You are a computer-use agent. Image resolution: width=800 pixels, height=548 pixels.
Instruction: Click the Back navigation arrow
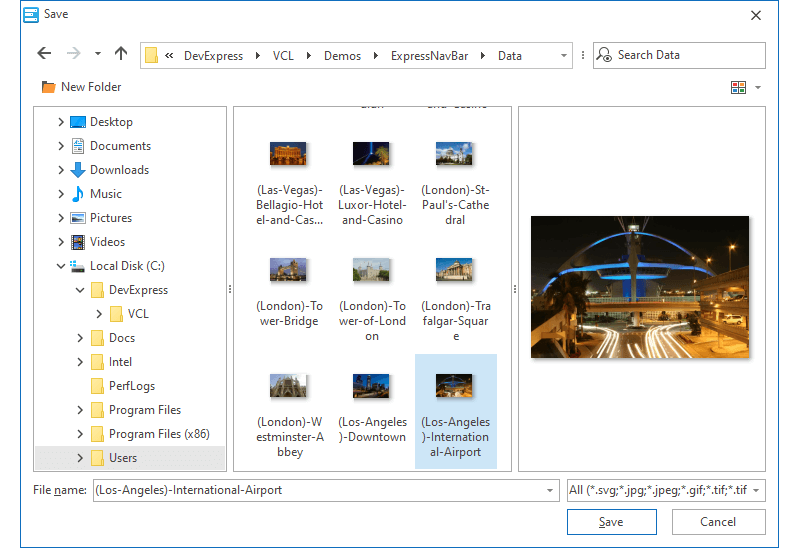tap(44, 54)
